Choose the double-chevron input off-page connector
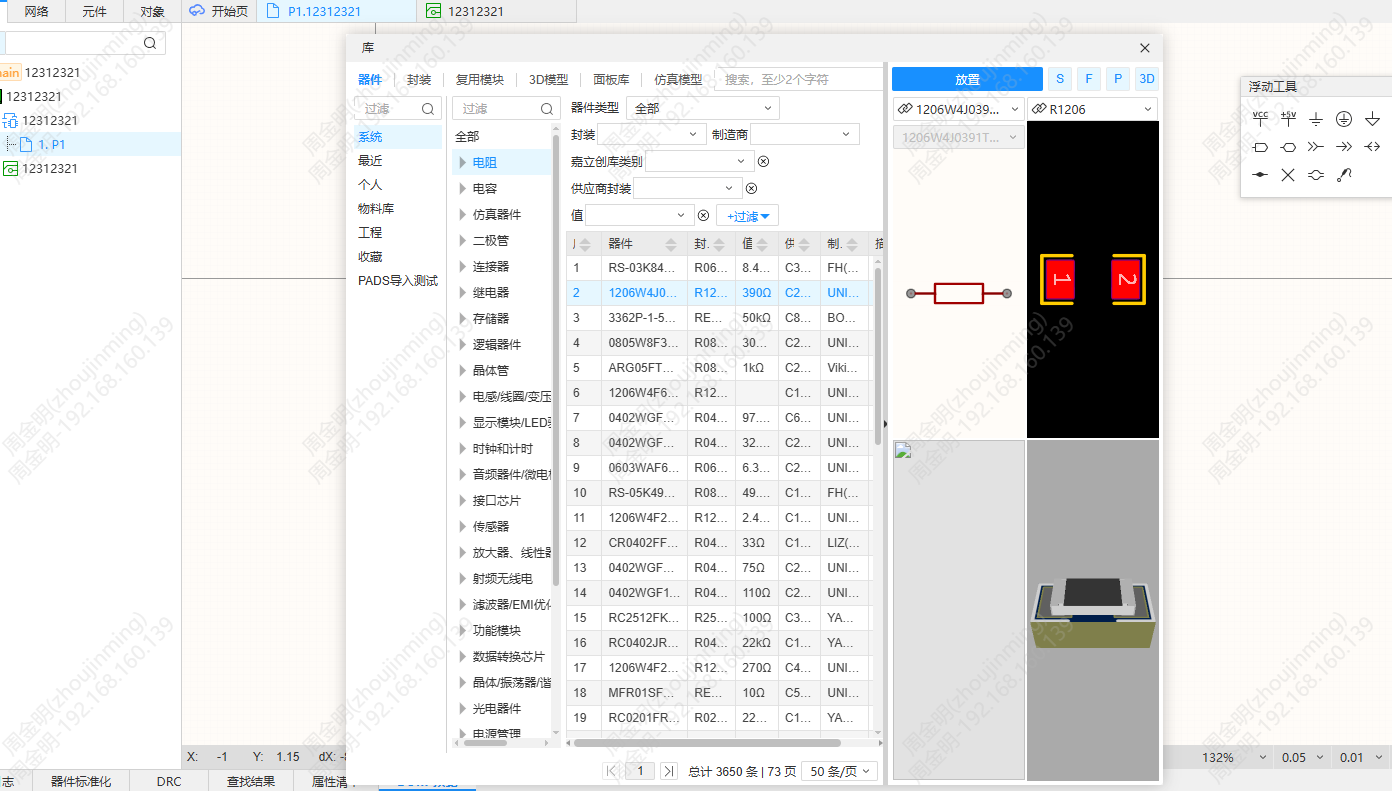 tap(1316, 147)
